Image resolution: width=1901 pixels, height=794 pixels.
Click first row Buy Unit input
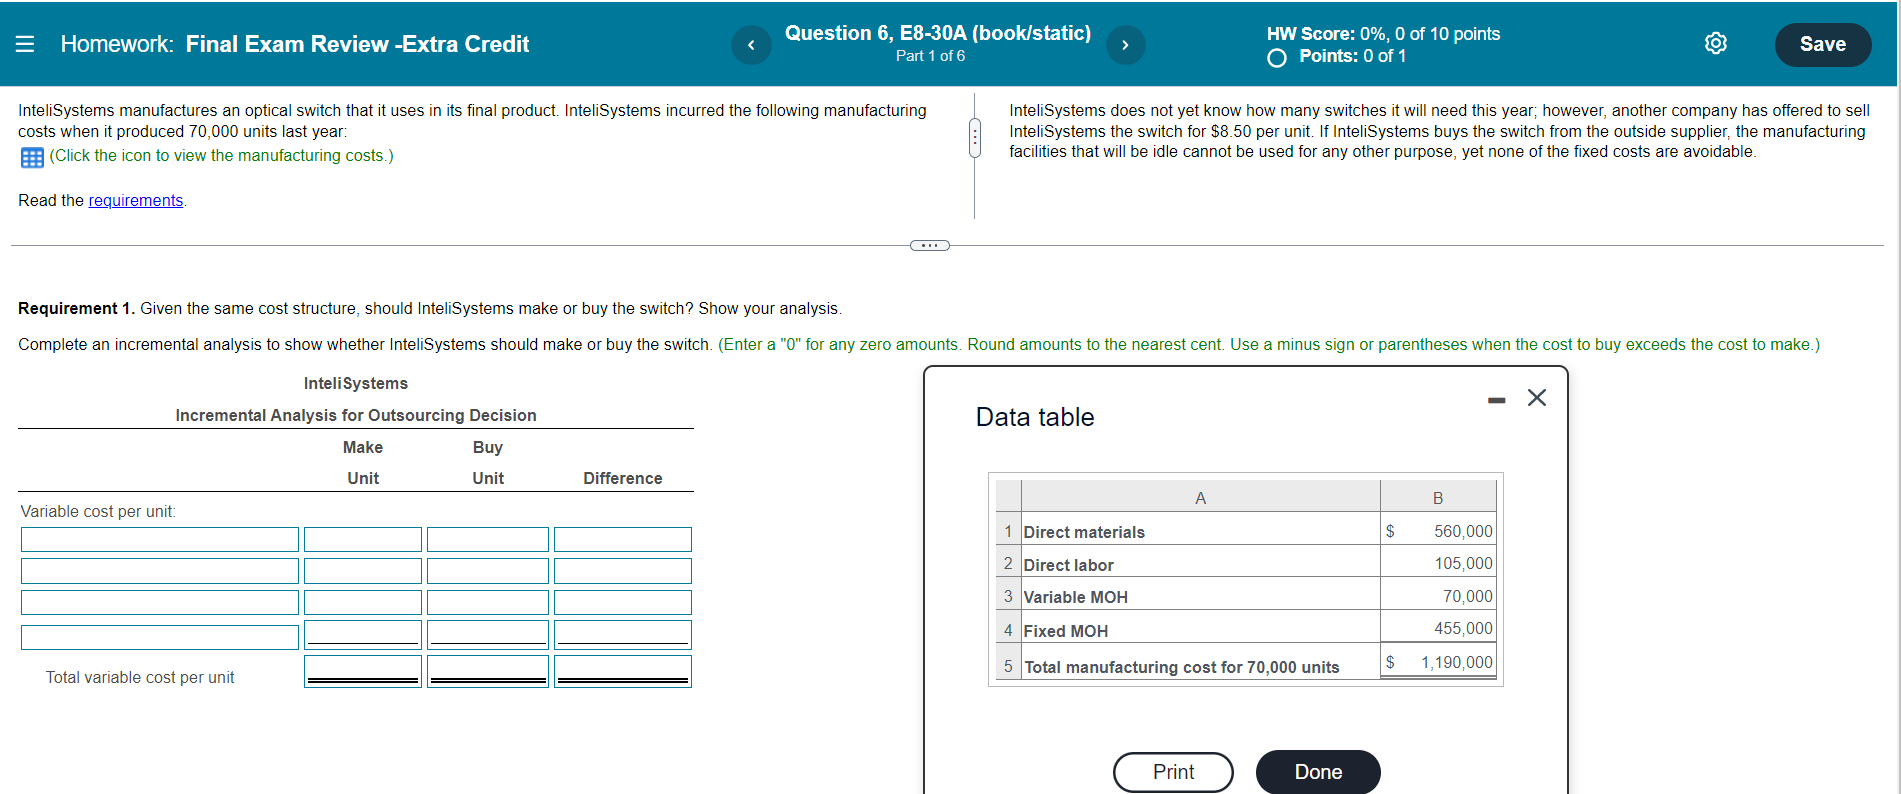(x=488, y=540)
